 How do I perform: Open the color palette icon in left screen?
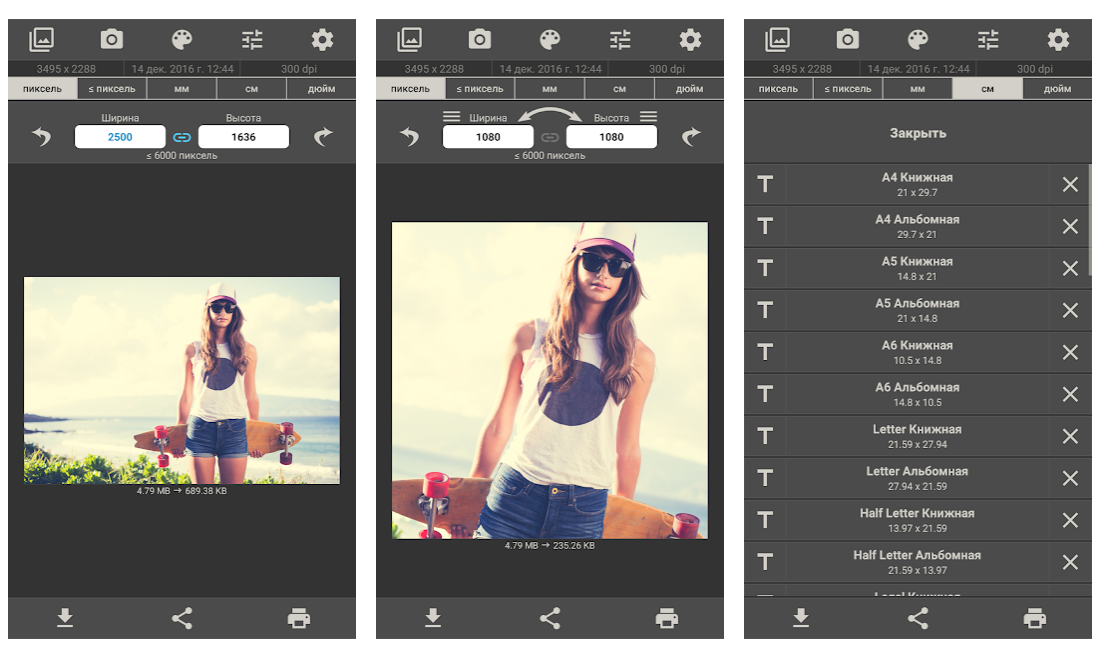point(181,40)
